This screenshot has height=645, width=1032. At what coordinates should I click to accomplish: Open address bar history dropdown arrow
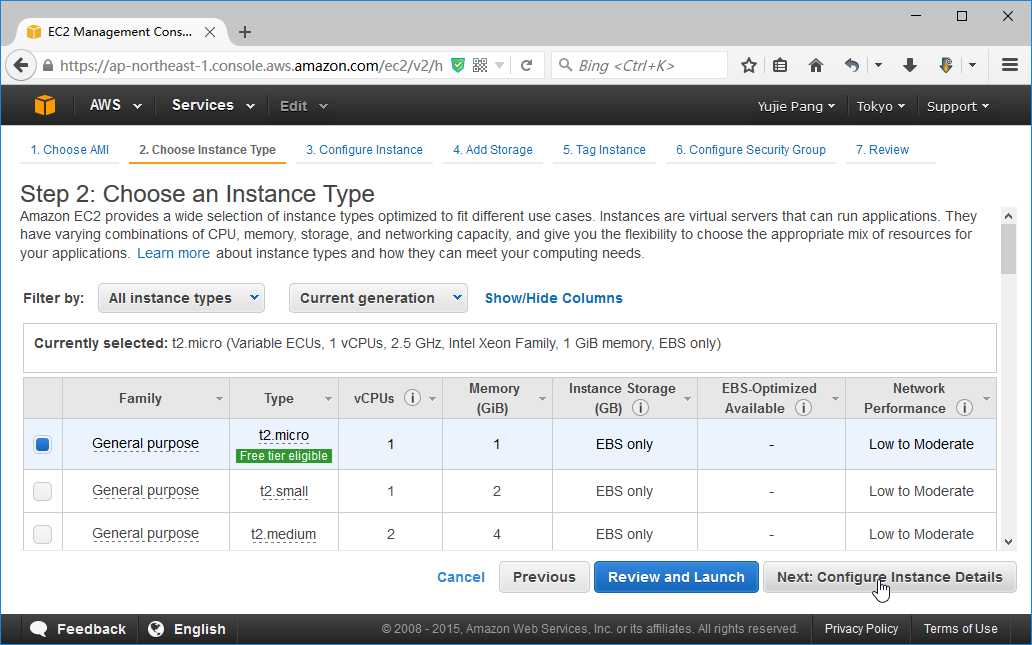point(500,66)
